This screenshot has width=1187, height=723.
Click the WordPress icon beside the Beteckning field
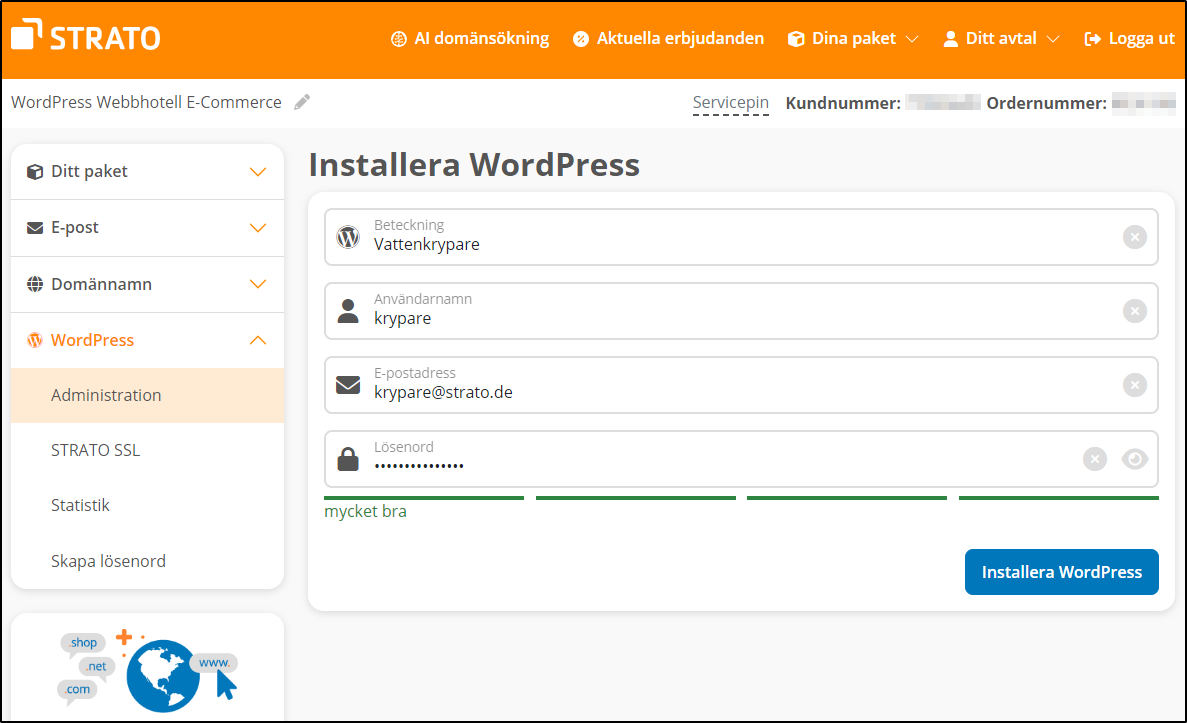pyautogui.click(x=347, y=237)
